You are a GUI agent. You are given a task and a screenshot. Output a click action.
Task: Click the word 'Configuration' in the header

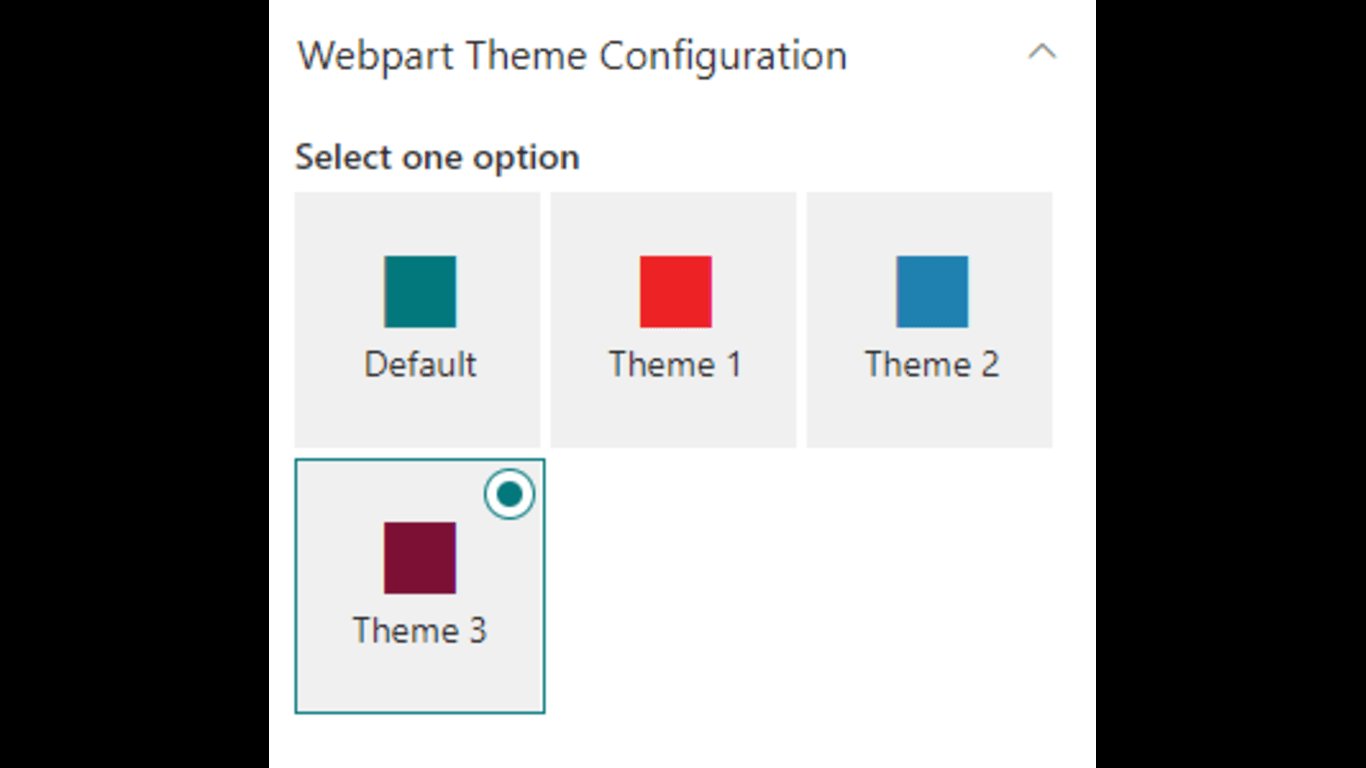(722, 56)
